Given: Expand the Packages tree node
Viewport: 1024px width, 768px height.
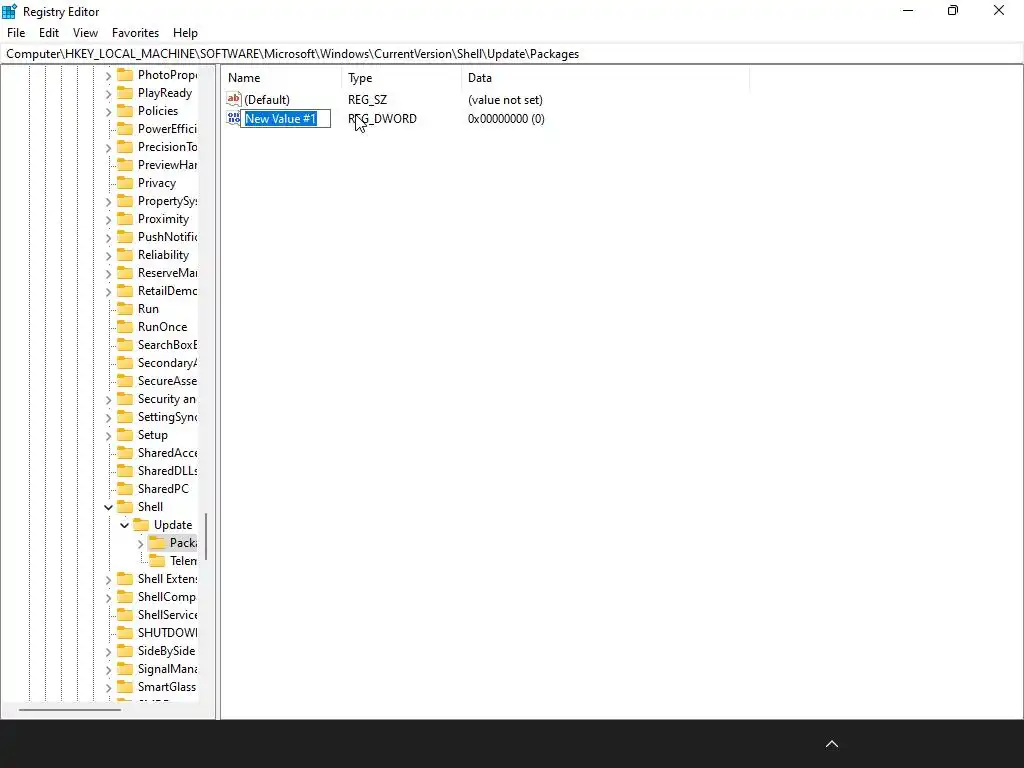Looking at the screenshot, I should [140, 543].
